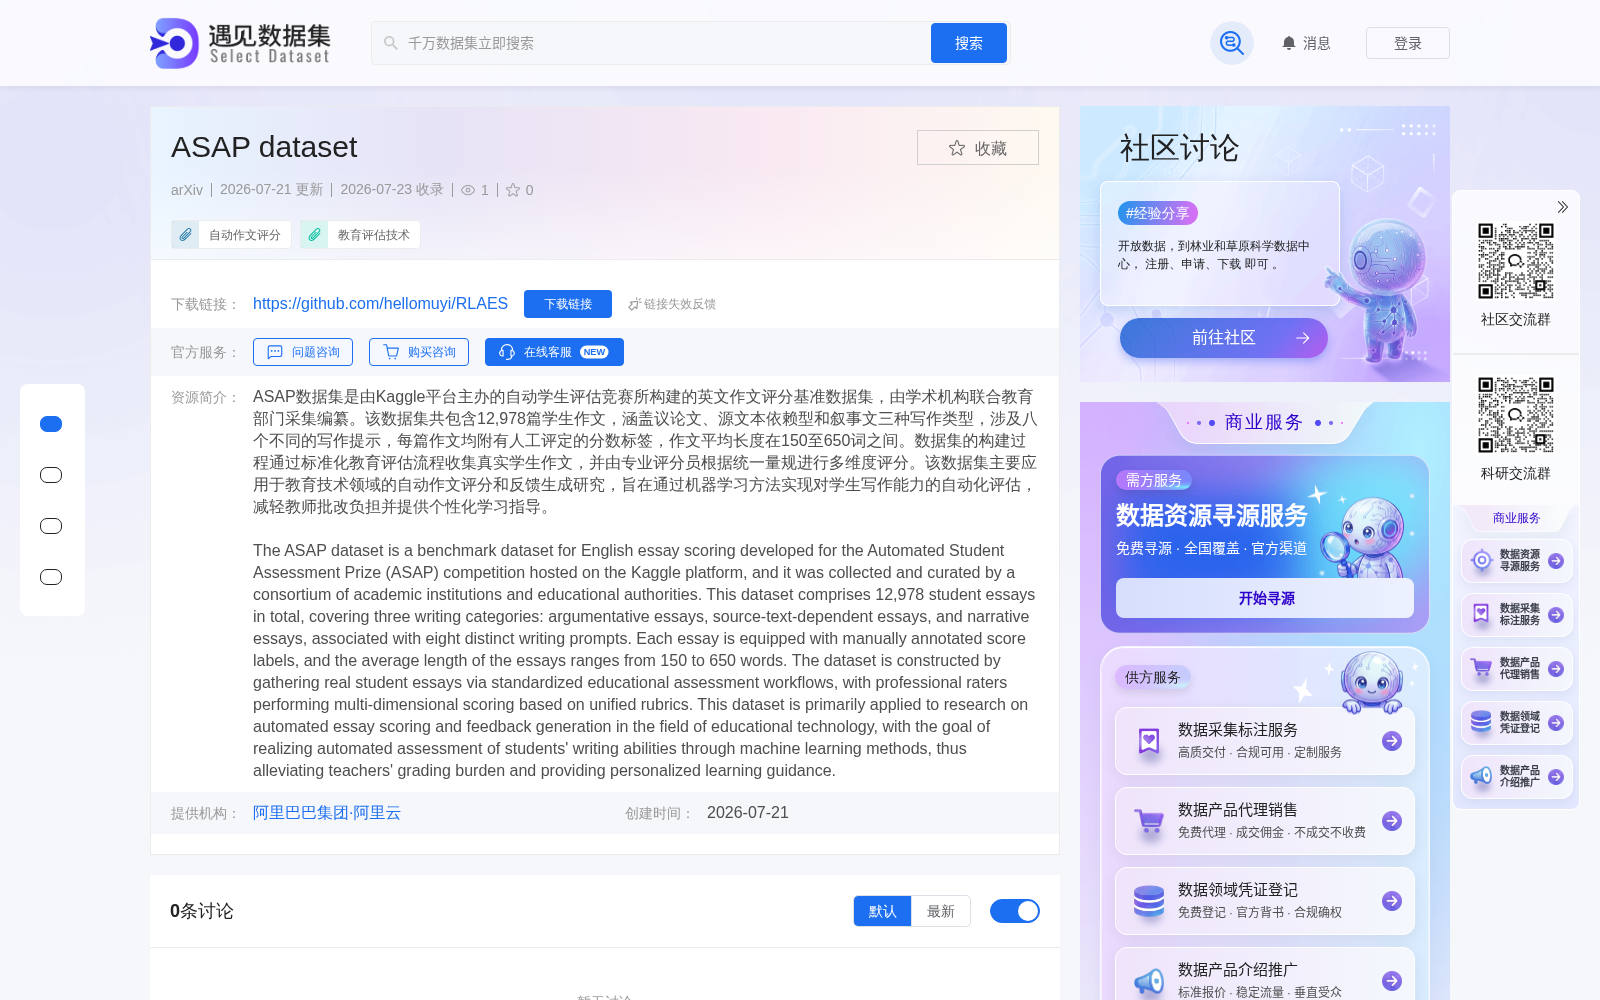Click 问题咨询 button
The image size is (1600, 1000).
303,352
